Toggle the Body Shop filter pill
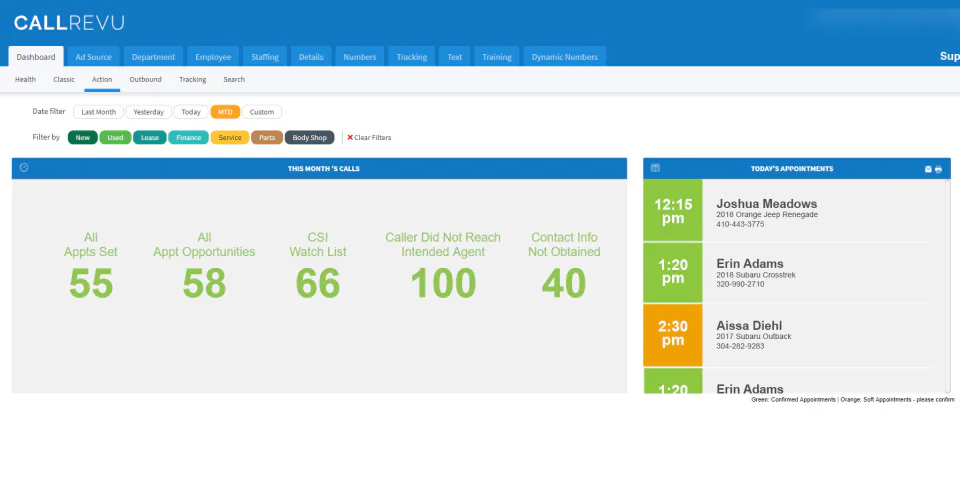The height and width of the screenshot is (486, 960). click(309, 138)
